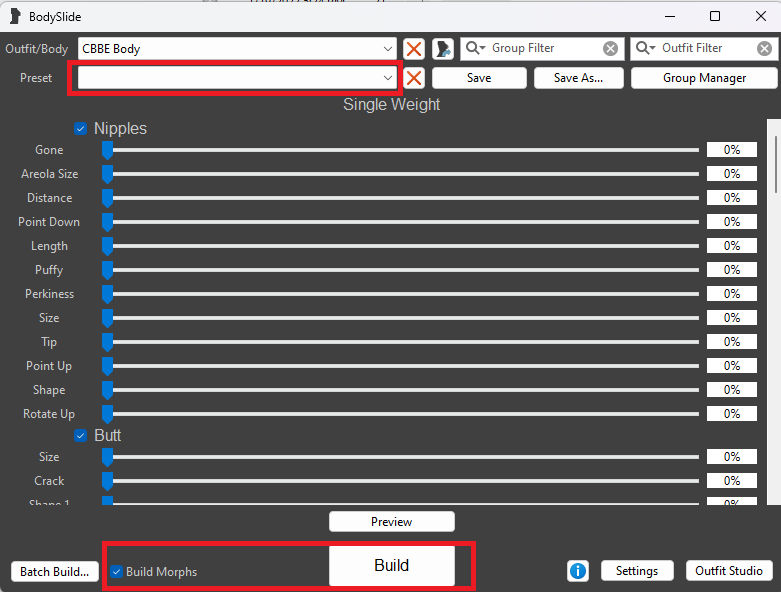This screenshot has height=592, width=781.
Task: Open Settings
Action: point(637,571)
